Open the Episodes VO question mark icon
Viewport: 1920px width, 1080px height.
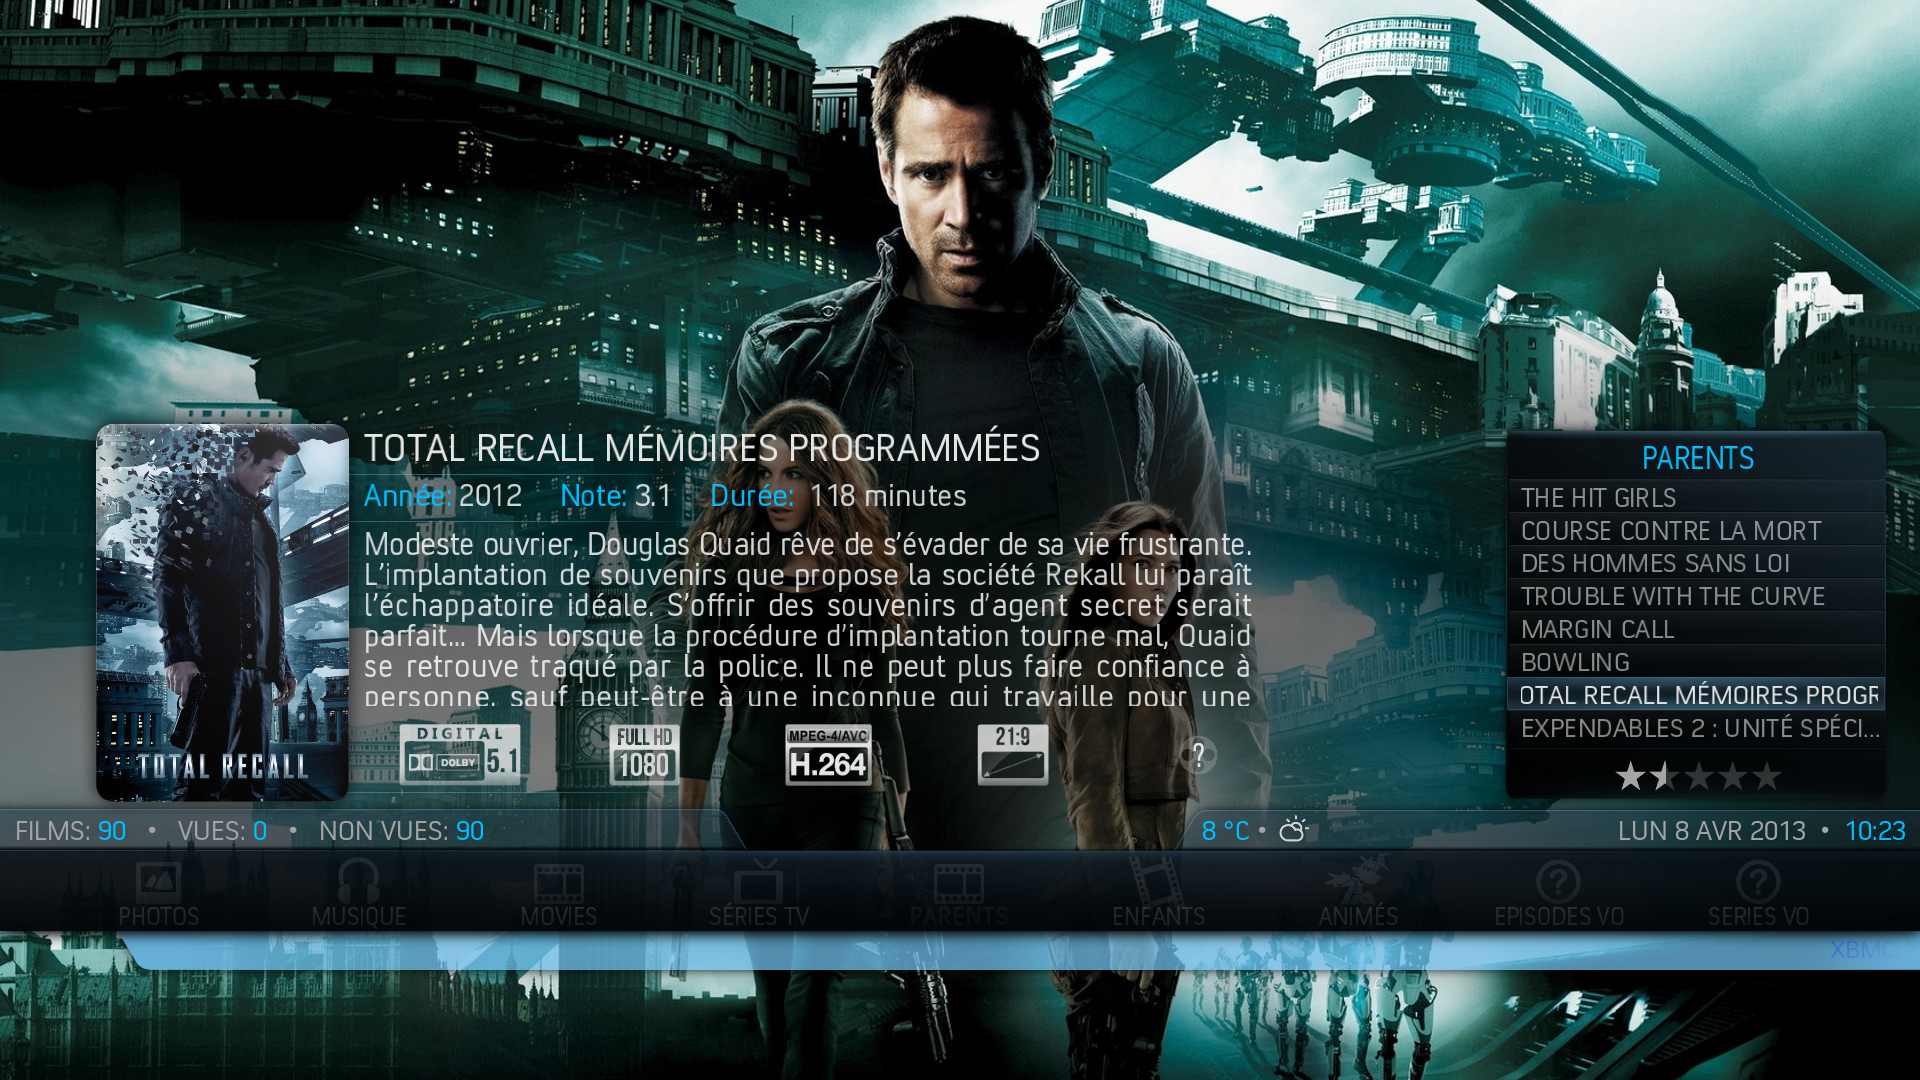point(1558,882)
